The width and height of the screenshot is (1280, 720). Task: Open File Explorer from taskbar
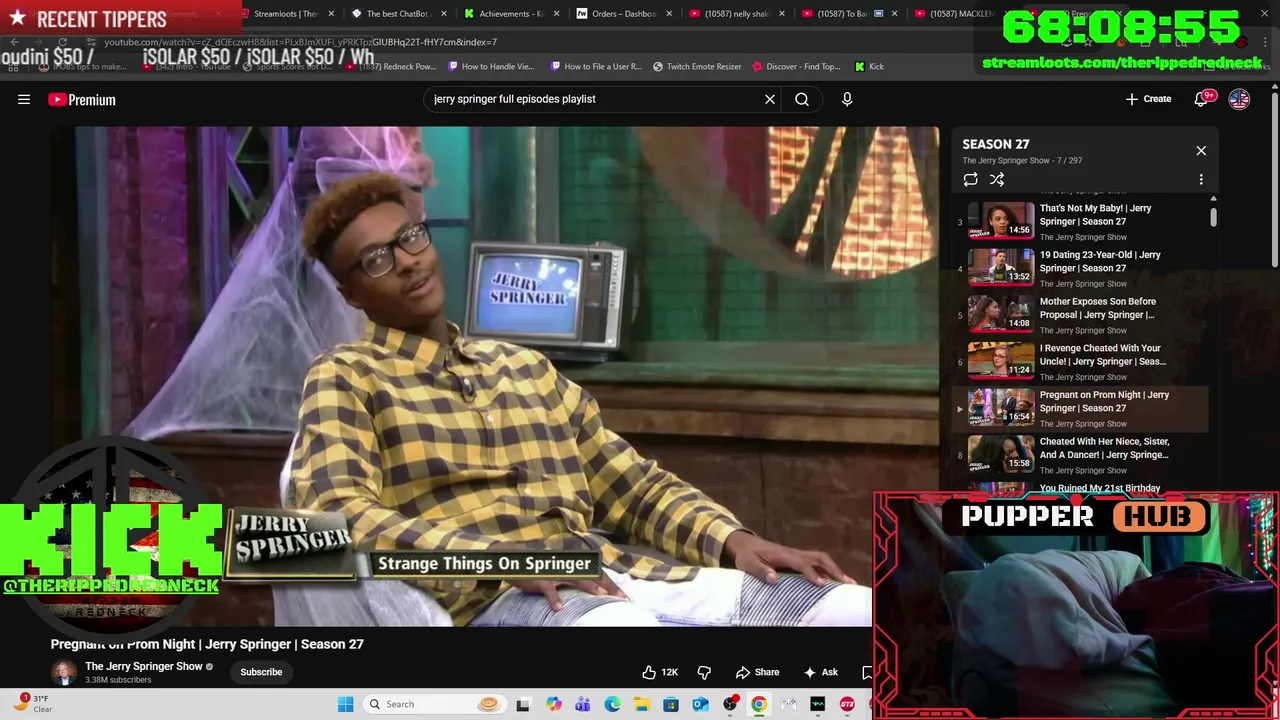tap(641, 704)
